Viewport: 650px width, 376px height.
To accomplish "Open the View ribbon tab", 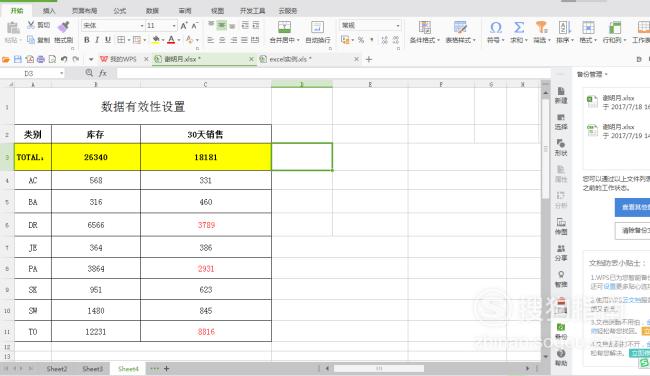I will click(218, 11).
